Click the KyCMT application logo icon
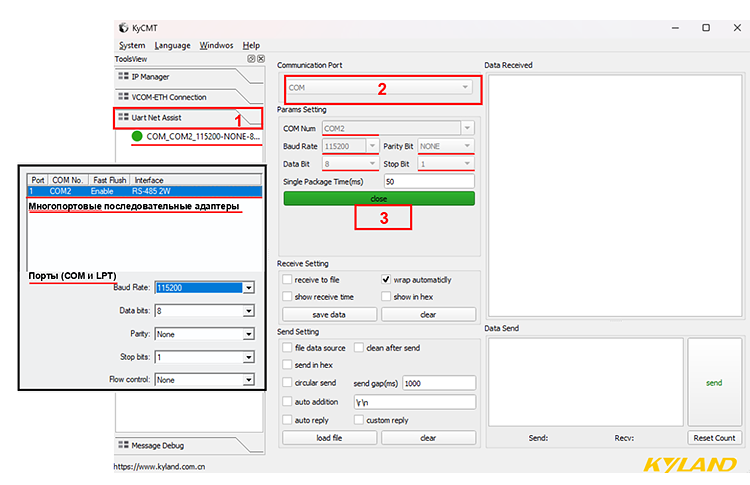 click(123, 28)
